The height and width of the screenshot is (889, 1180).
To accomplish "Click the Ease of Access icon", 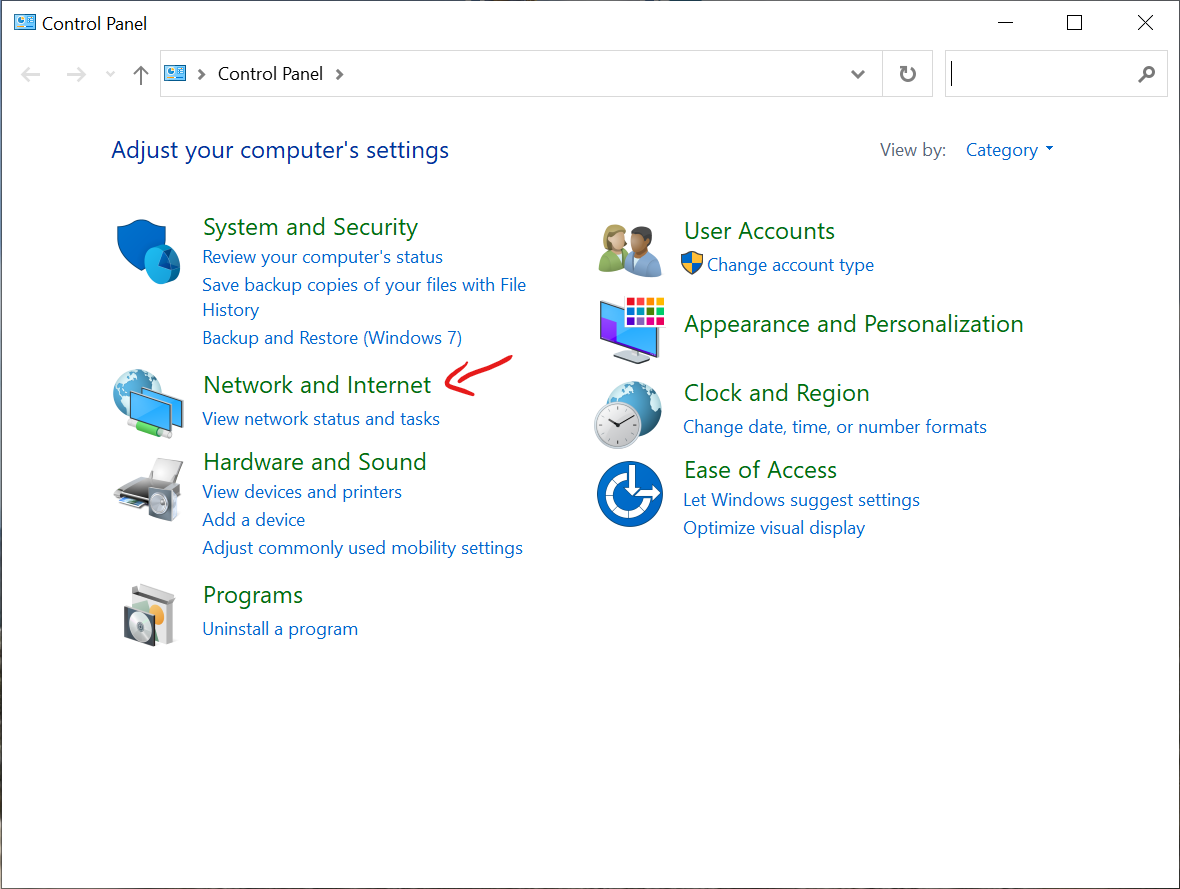I will tap(630, 494).
